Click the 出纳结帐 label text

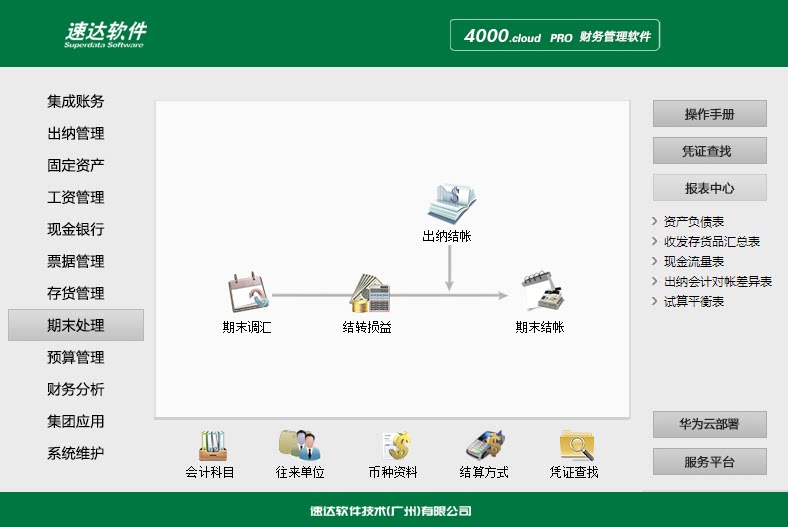(x=447, y=236)
